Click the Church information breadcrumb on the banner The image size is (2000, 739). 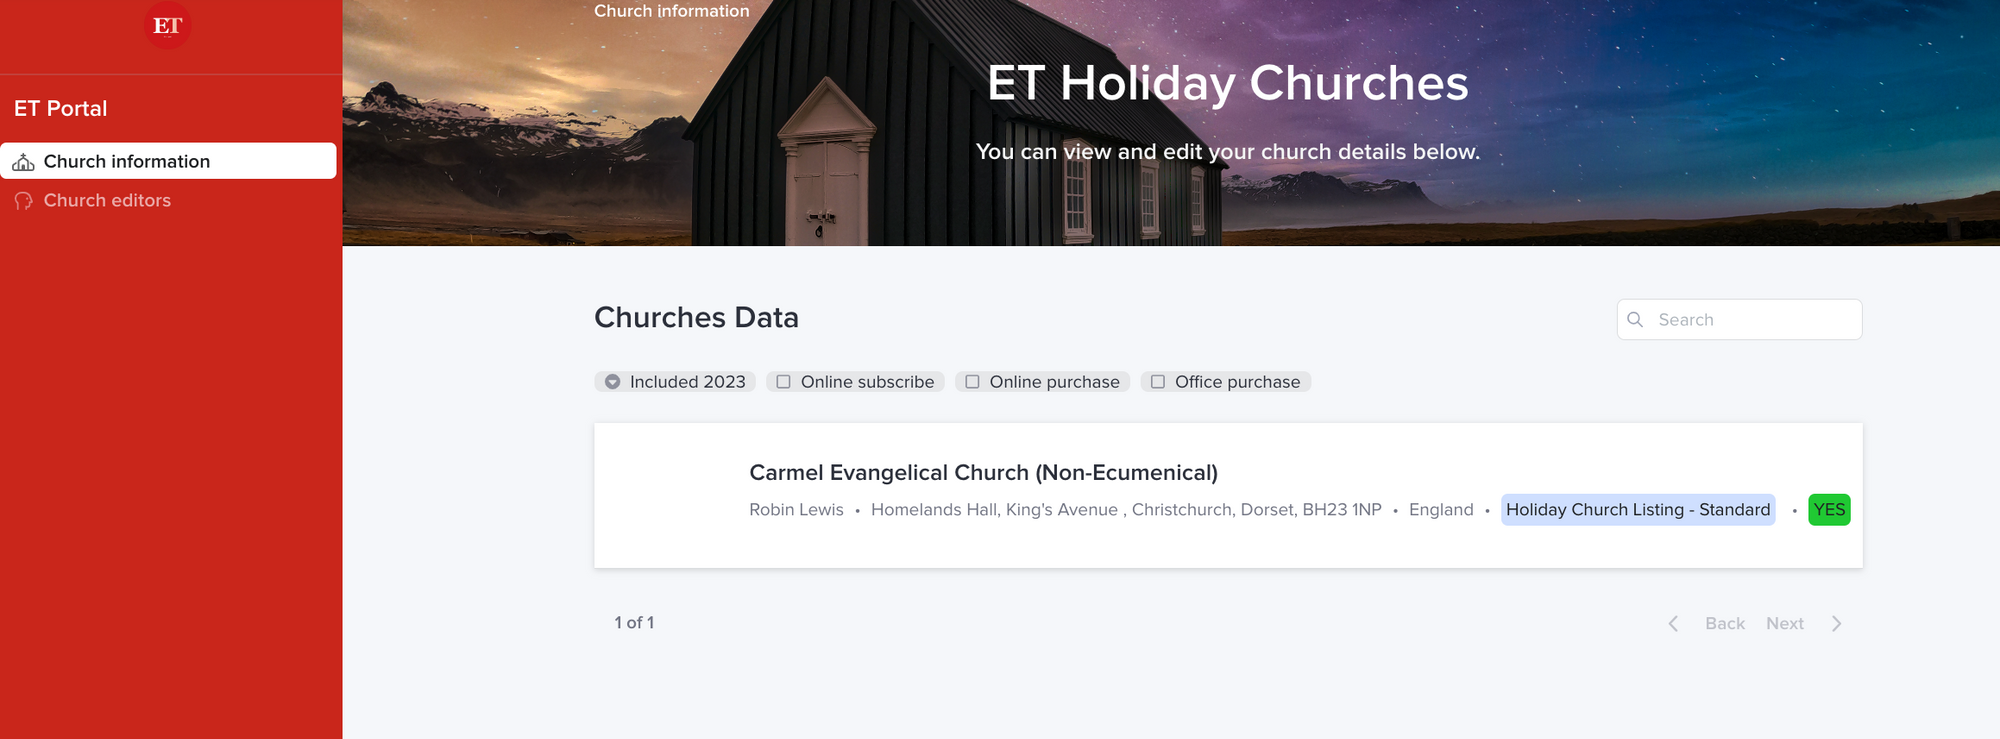pos(671,11)
